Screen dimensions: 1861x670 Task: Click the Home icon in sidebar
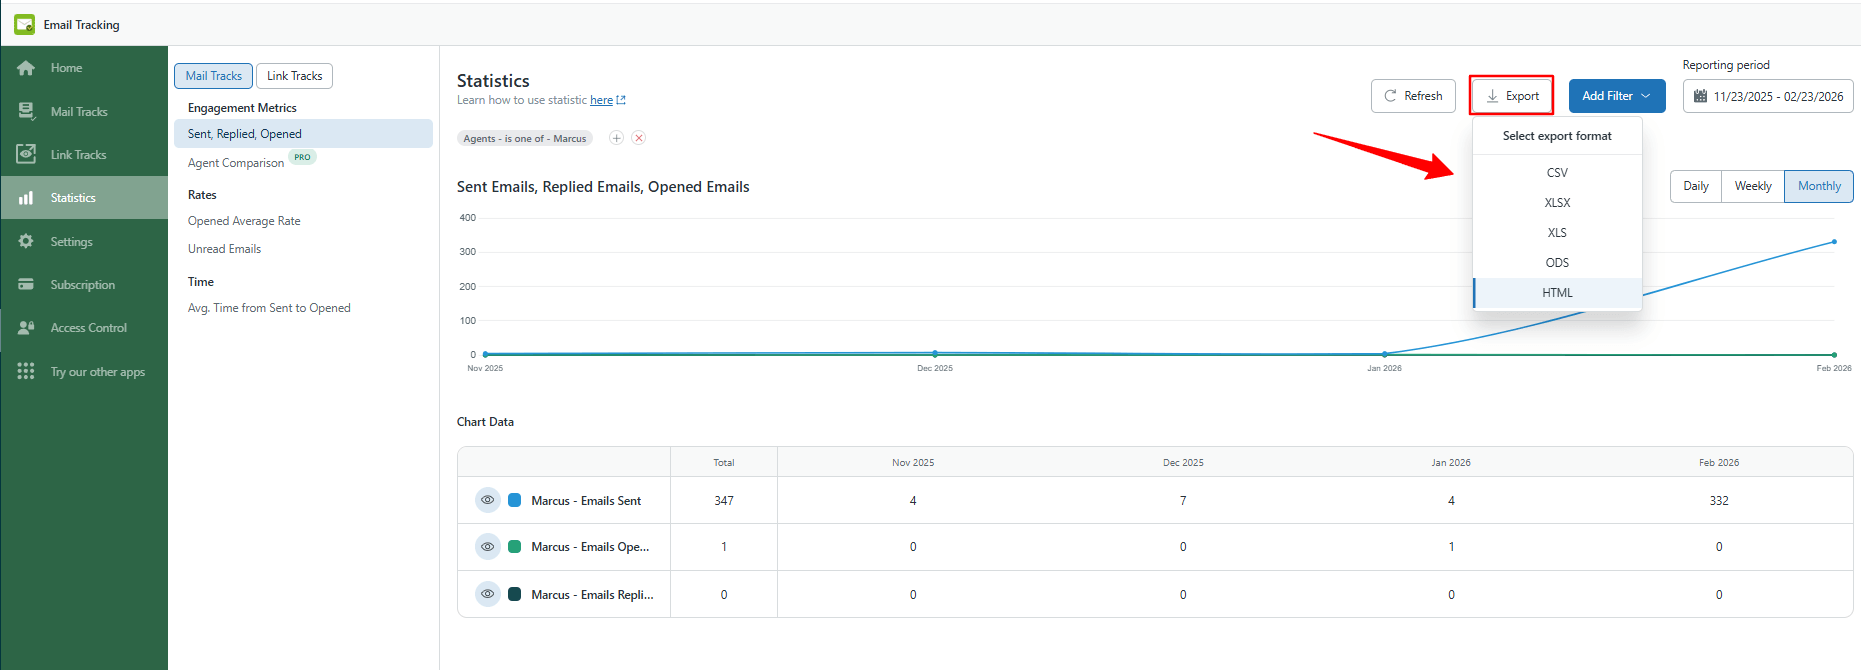pos(26,68)
